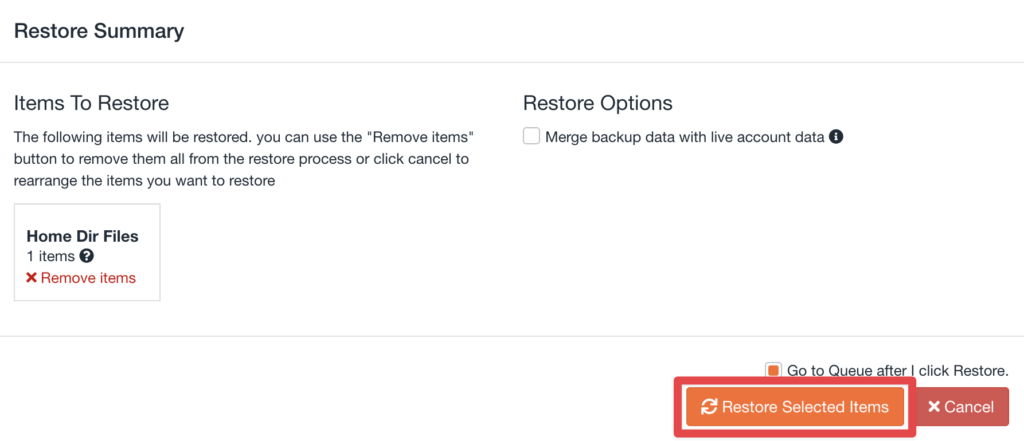Image resolution: width=1024 pixels, height=441 pixels.
Task: Click the Go to Queue label text
Action: click(897, 370)
